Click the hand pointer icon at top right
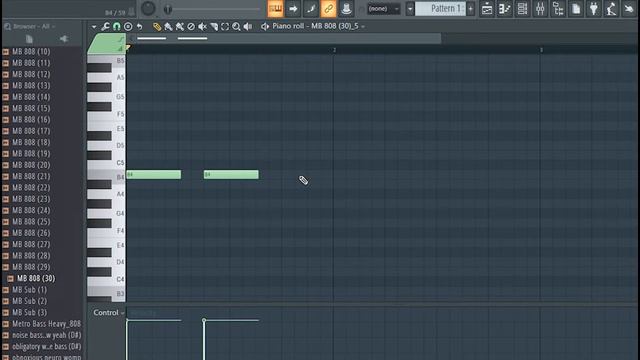 (x=629, y=9)
